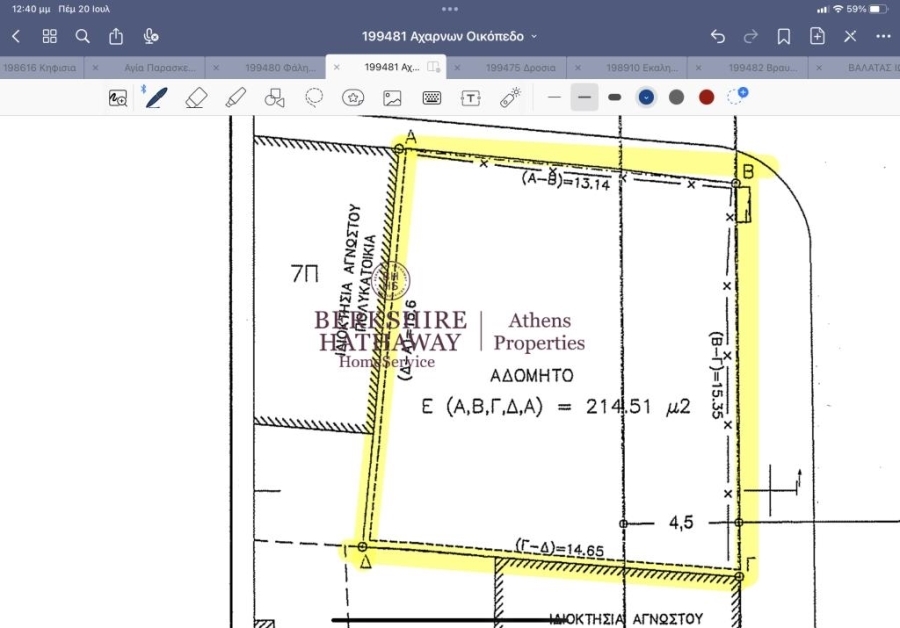Activate the Laser pointer tool
Screen dimensions: 900x628
[510, 97]
